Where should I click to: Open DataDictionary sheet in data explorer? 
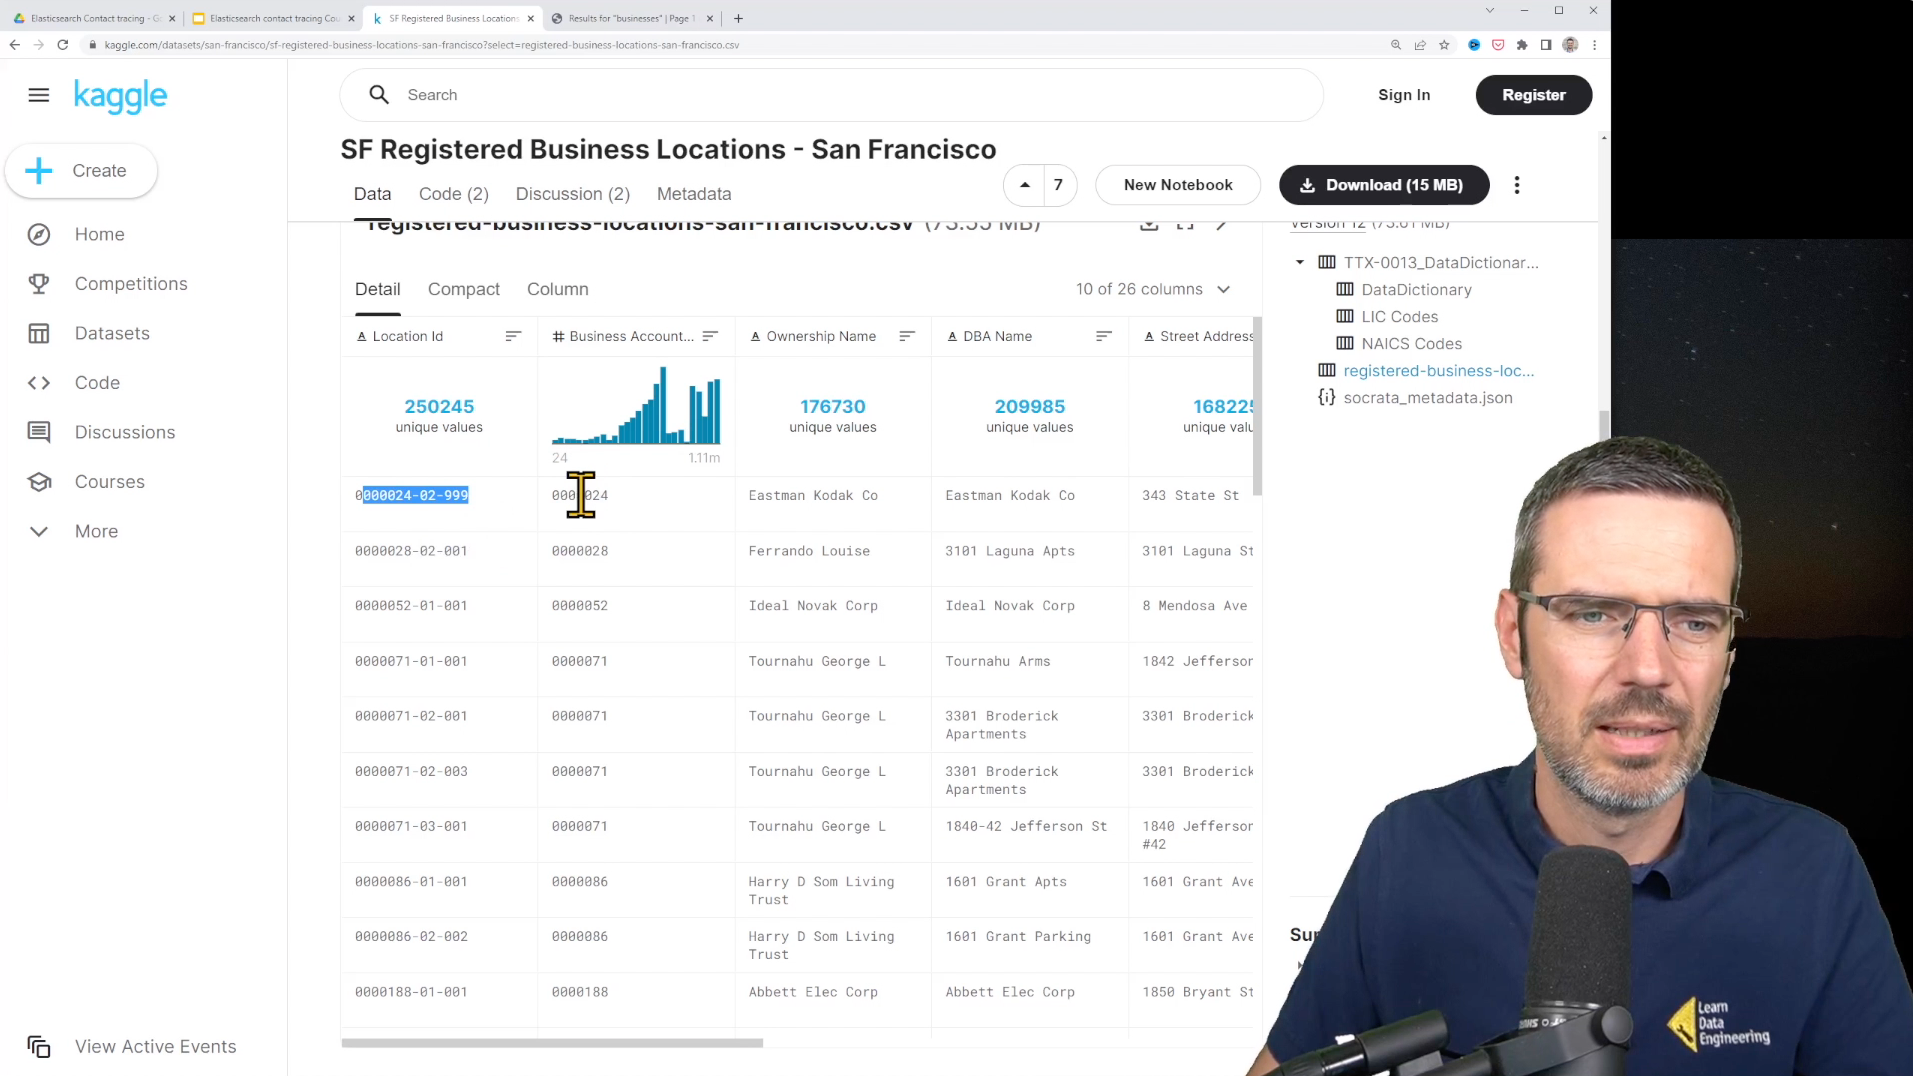tap(1416, 290)
